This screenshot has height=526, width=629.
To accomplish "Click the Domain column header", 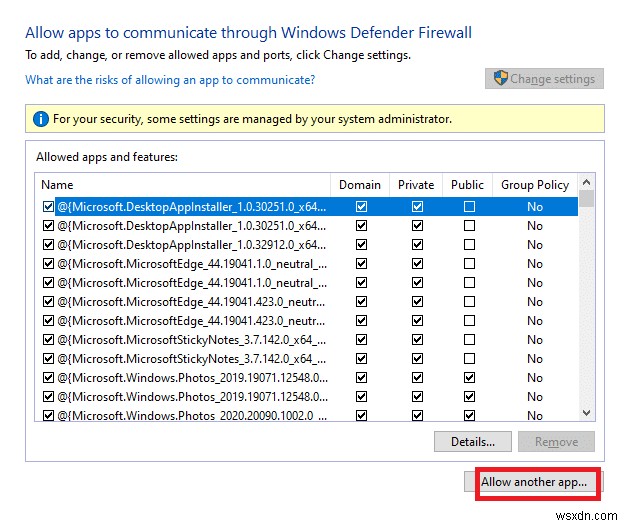I will coord(360,185).
